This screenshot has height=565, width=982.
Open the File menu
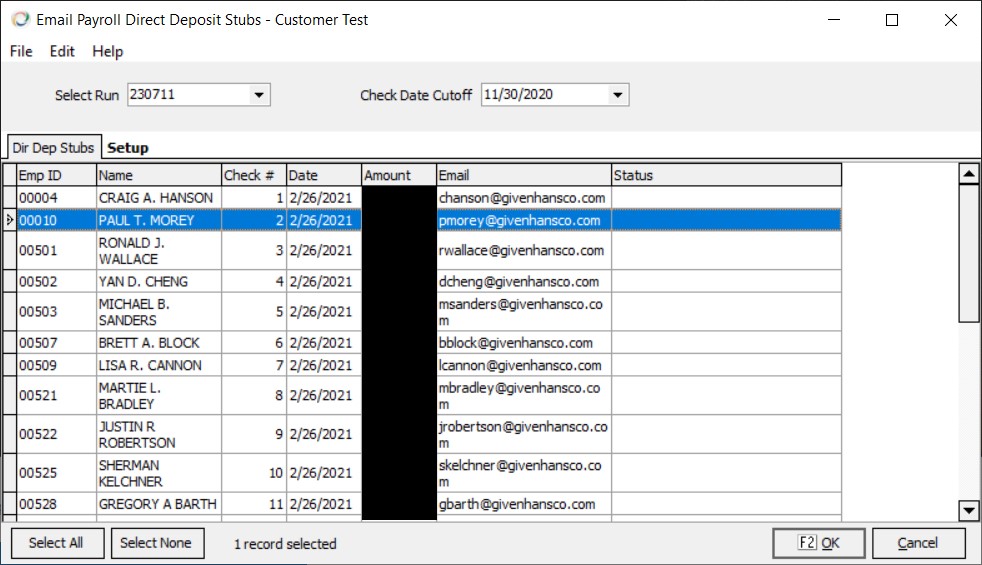tap(21, 51)
